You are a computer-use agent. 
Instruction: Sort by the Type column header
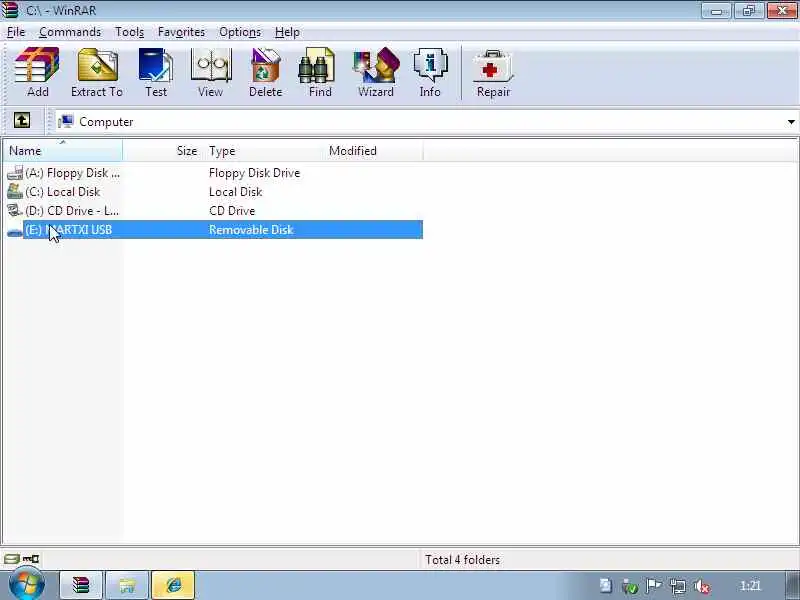pyautogui.click(x=264, y=151)
